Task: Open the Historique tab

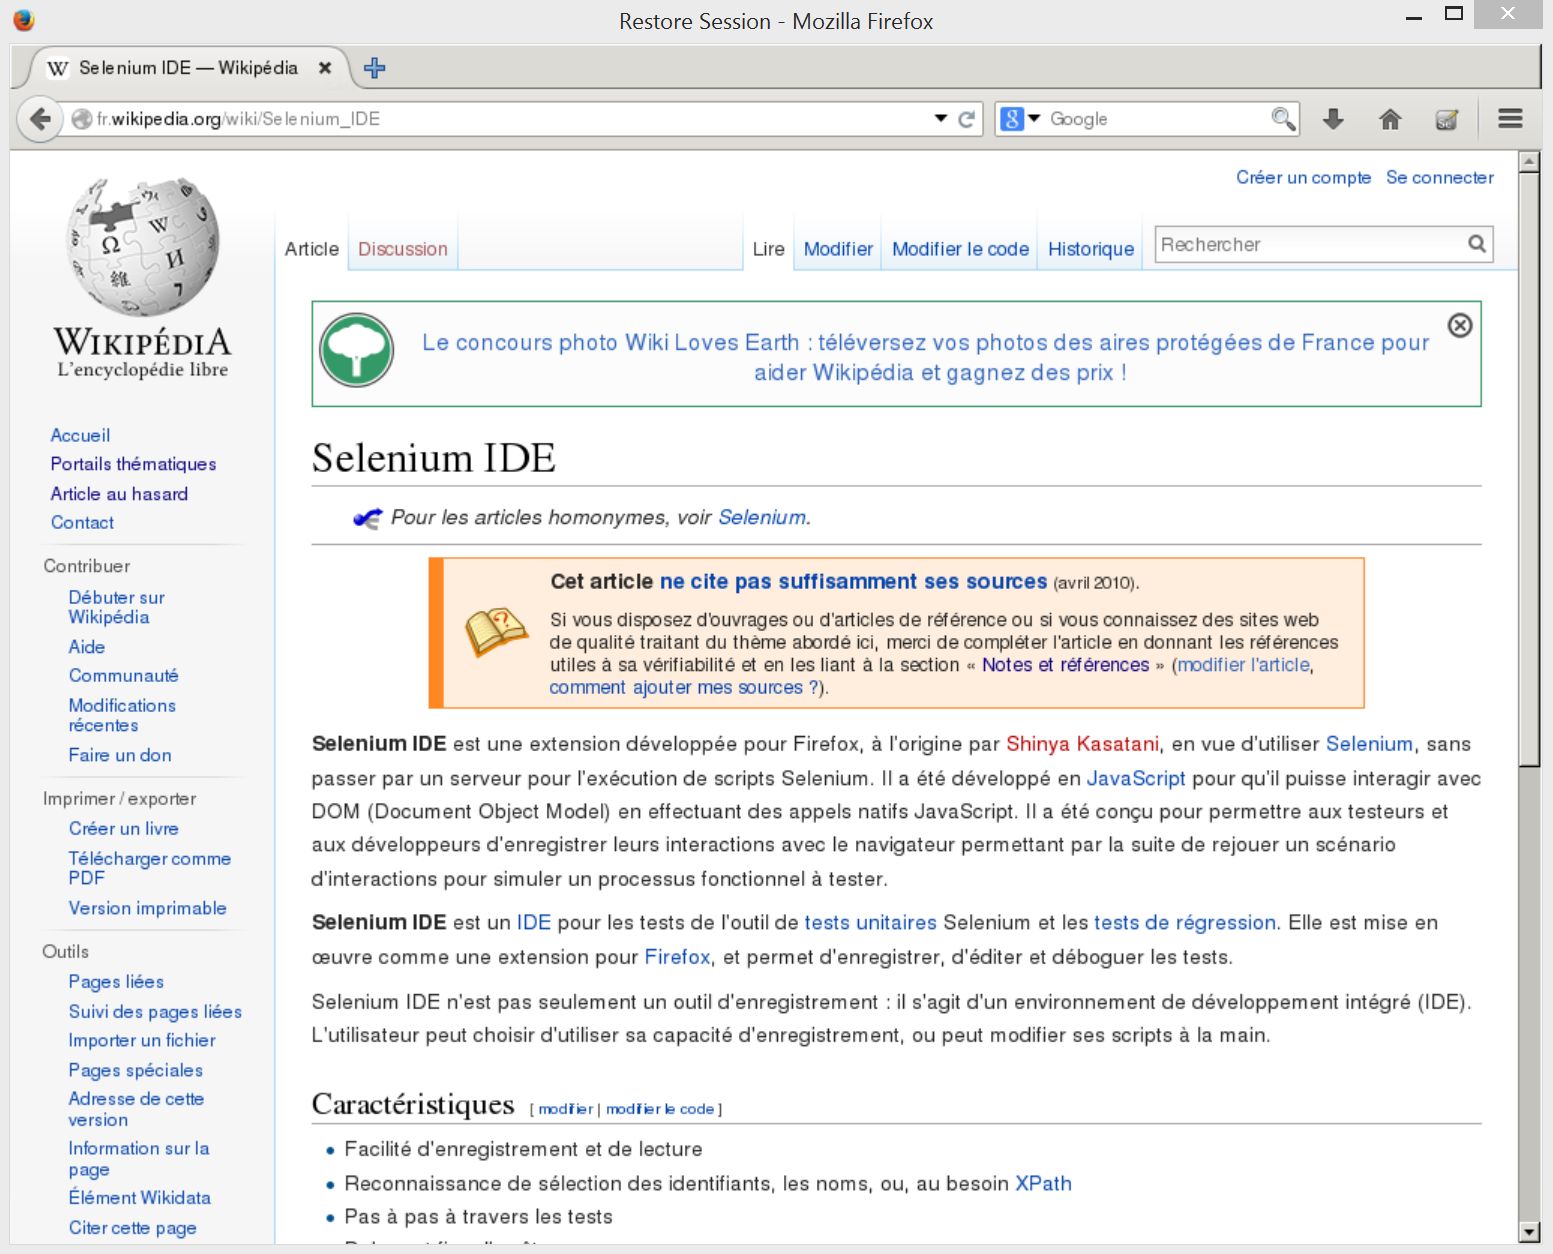Action: [x=1090, y=249]
